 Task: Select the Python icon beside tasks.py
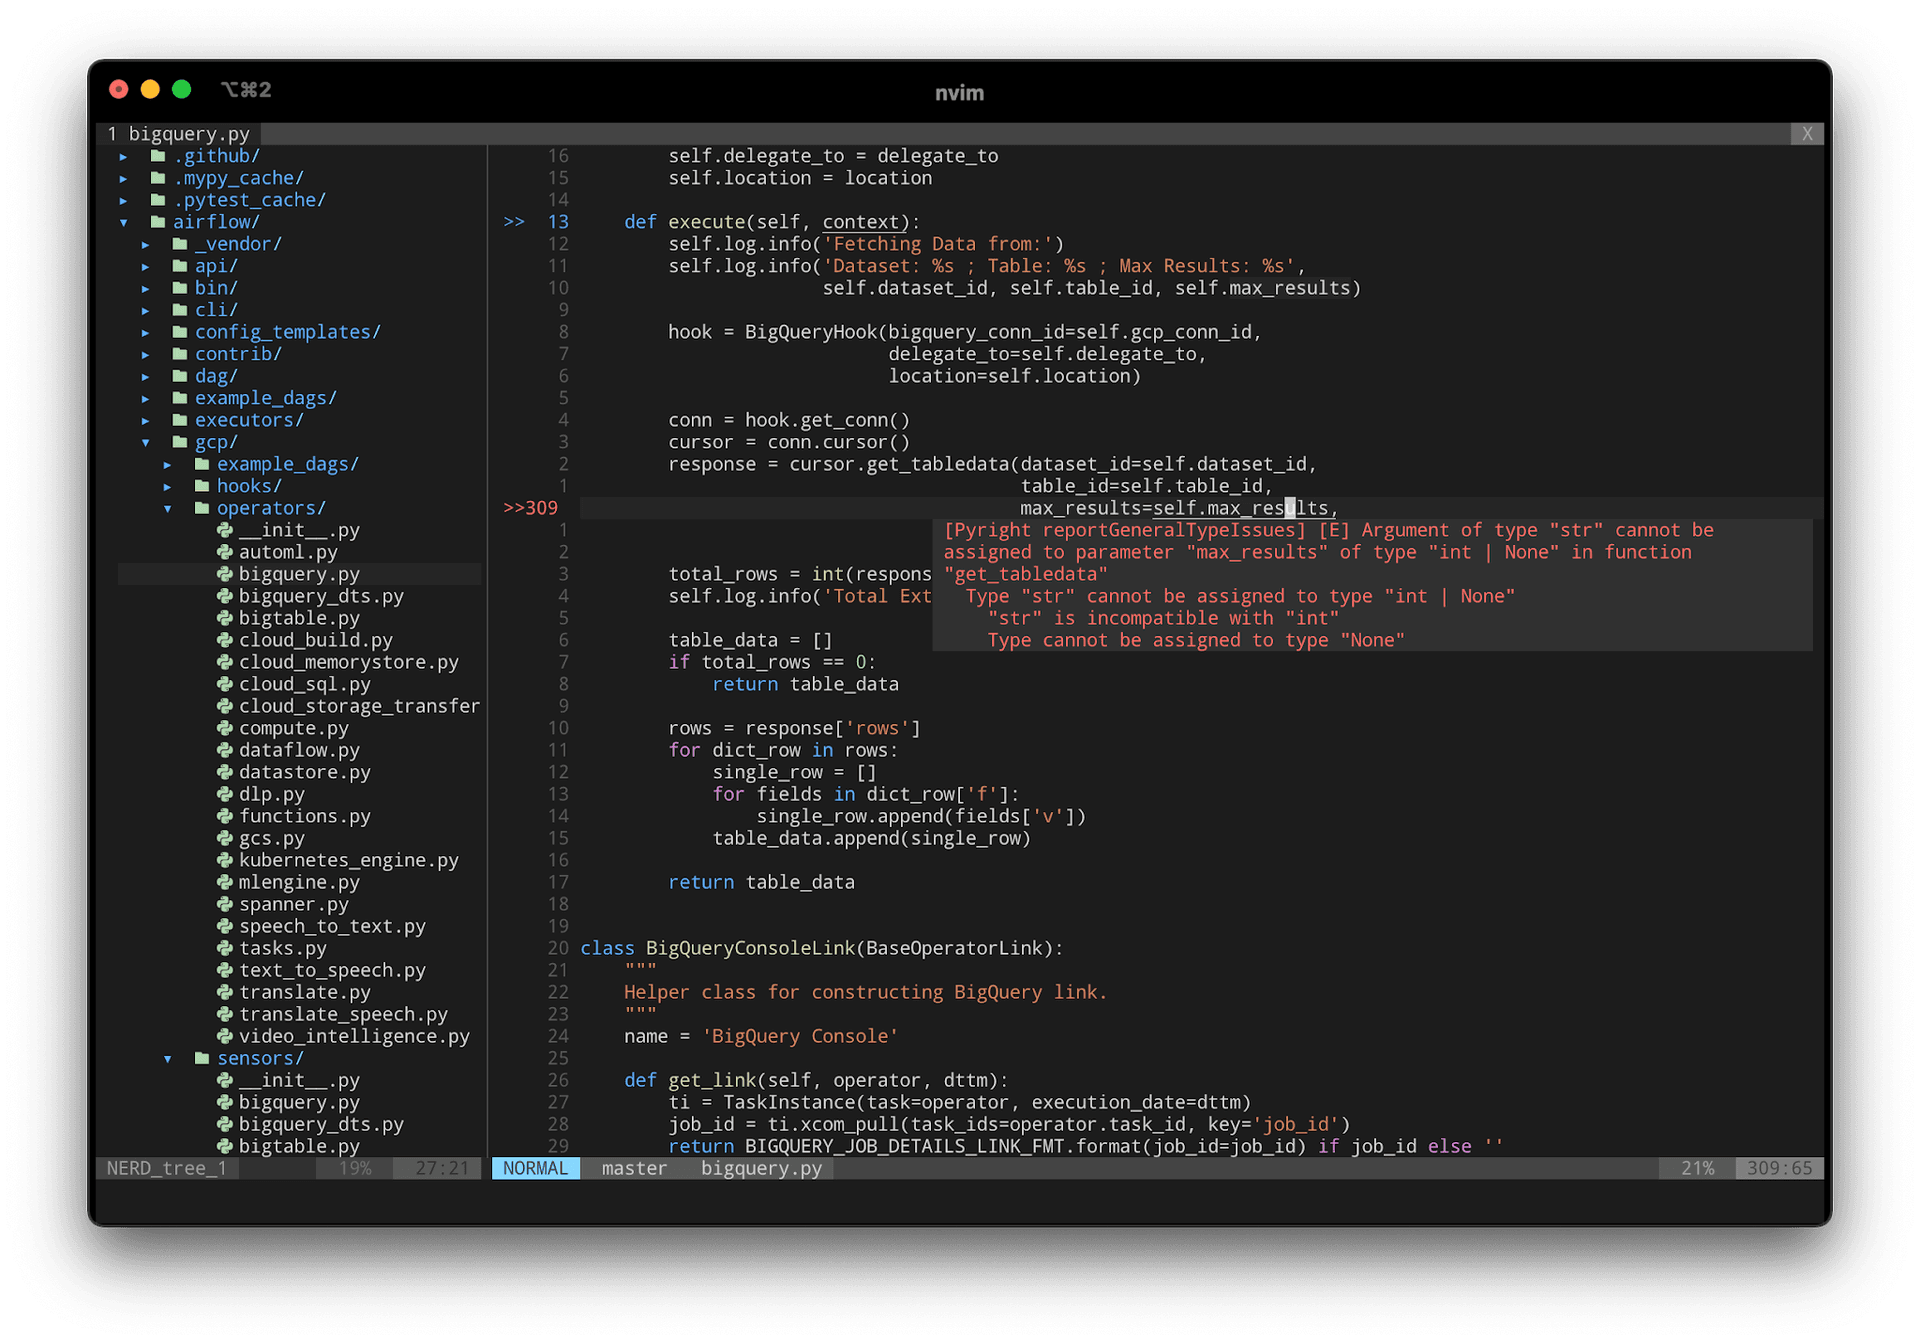(x=225, y=948)
